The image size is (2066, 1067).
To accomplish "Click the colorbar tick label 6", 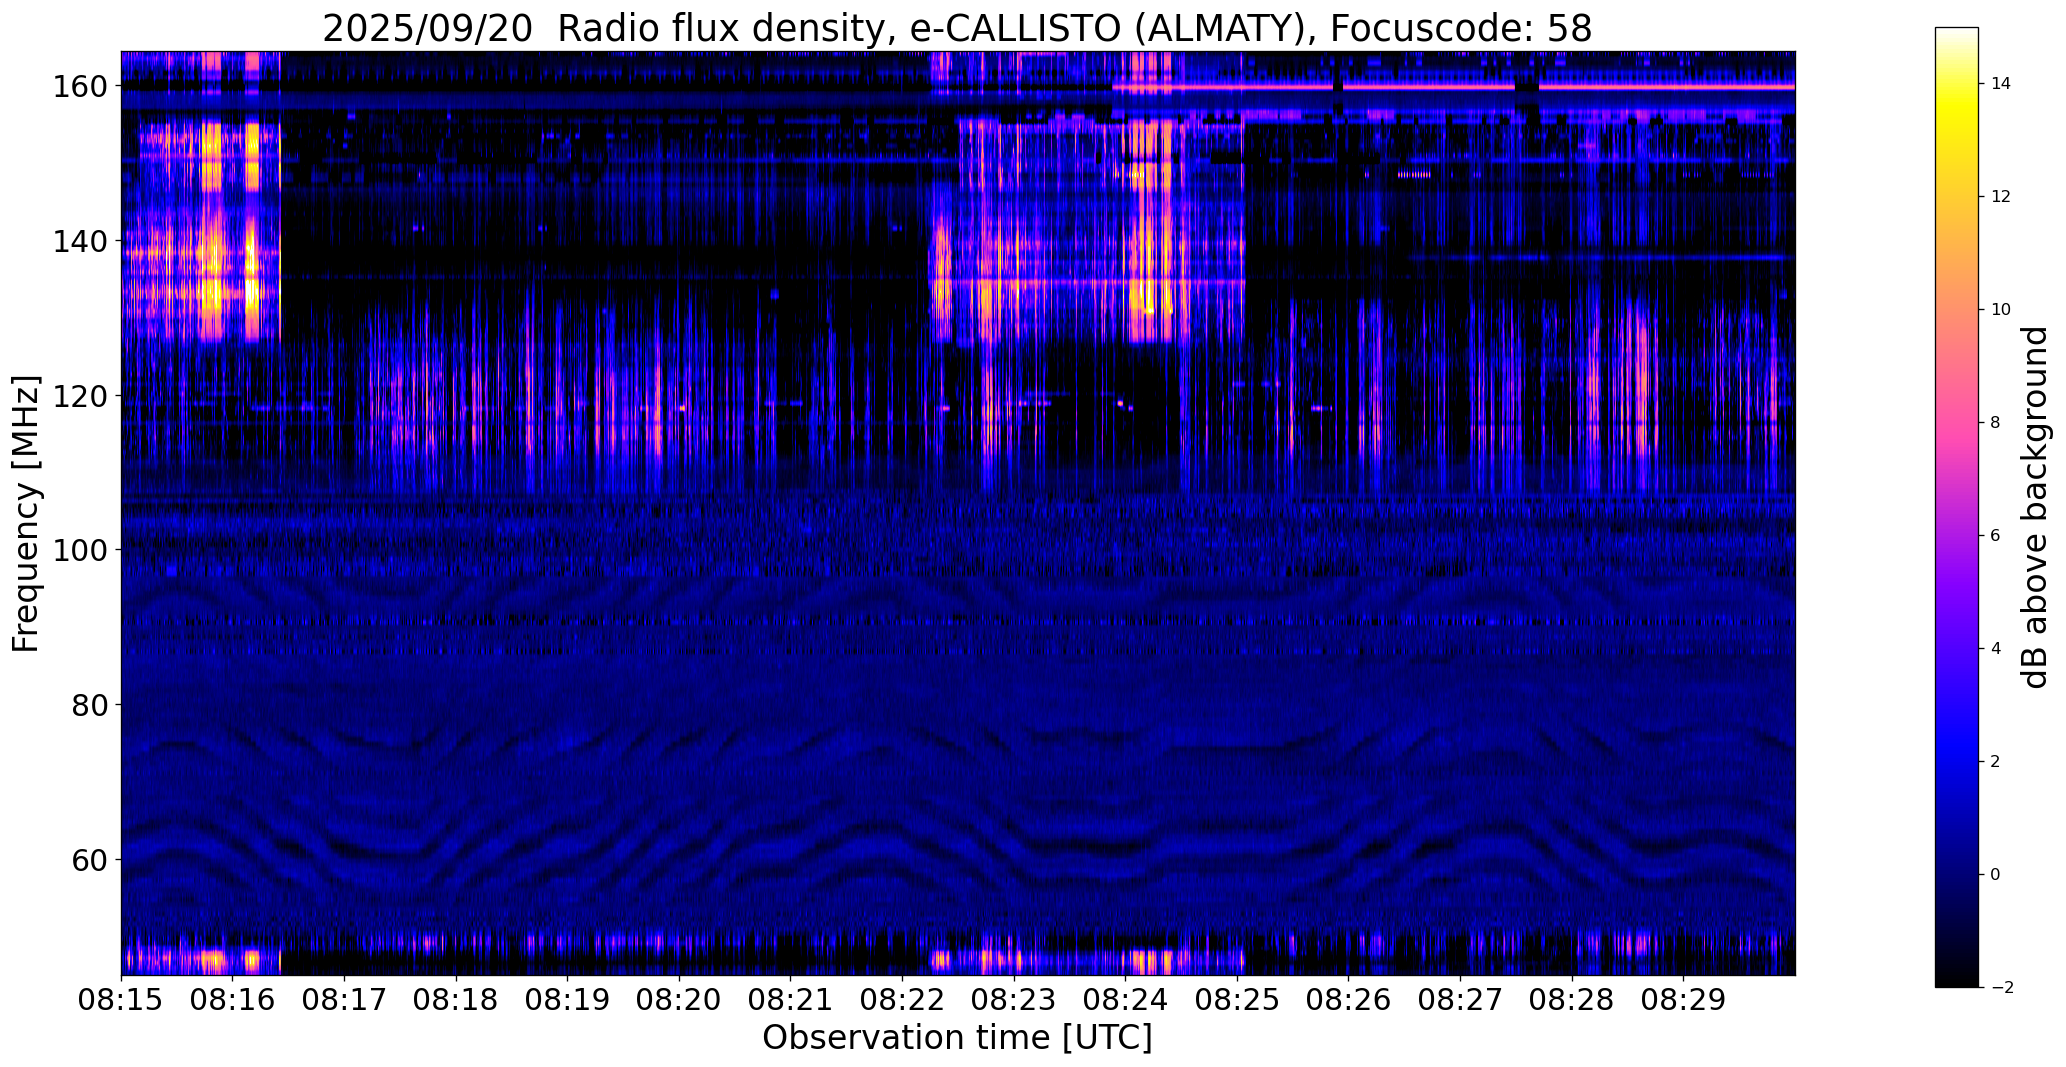I will click(1995, 536).
